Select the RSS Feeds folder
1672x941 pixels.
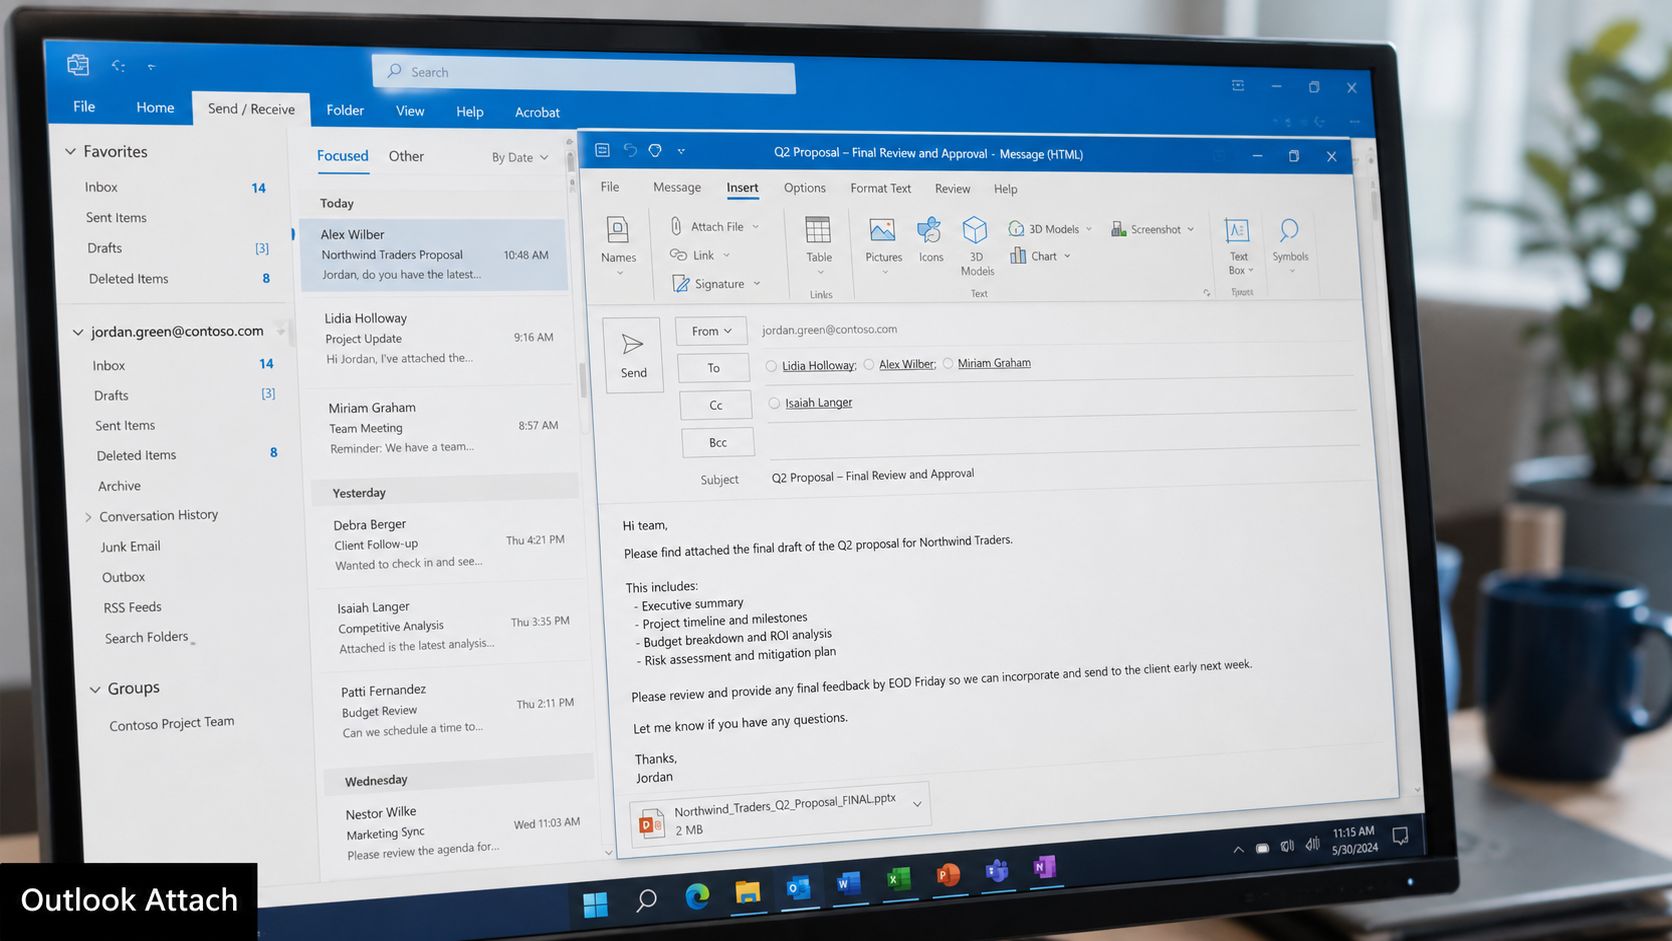(132, 607)
